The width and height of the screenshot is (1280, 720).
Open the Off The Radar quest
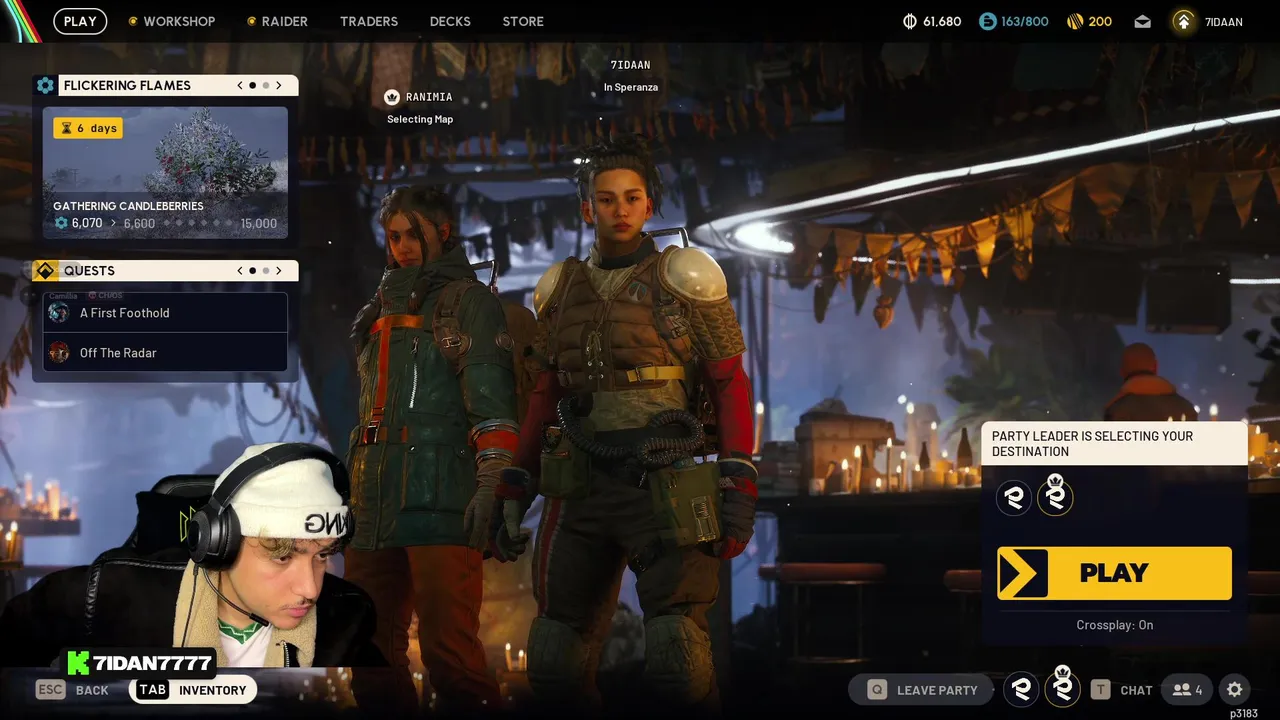[x=165, y=353]
